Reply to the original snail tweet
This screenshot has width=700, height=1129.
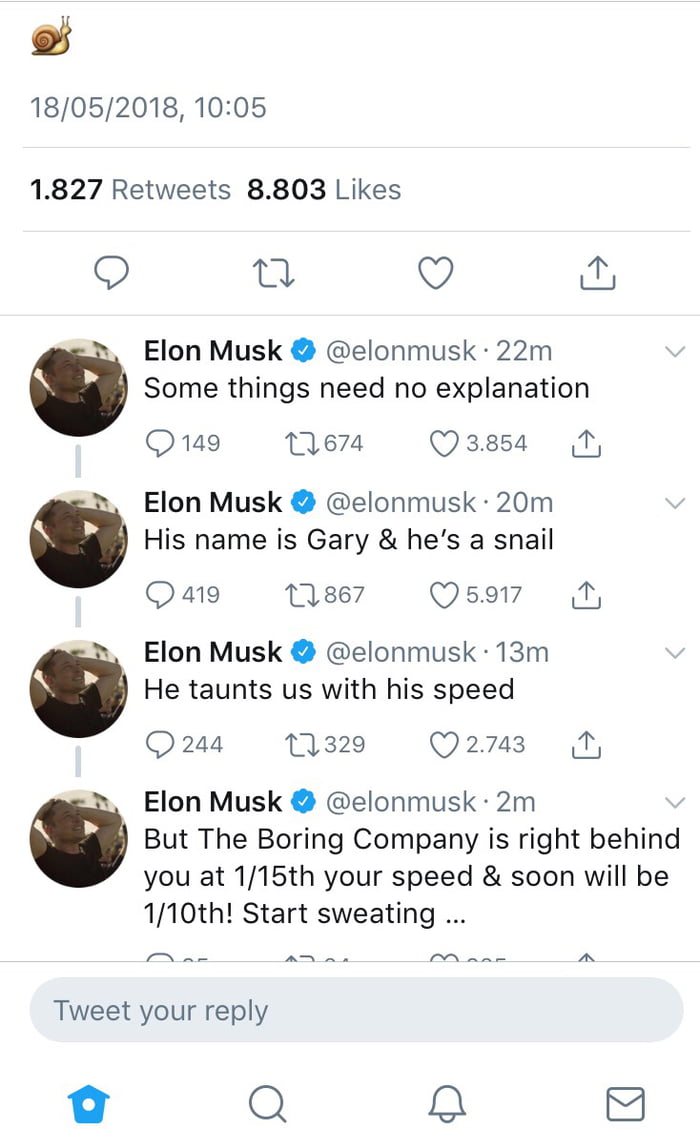pyautogui.click(x=112, y=272)
